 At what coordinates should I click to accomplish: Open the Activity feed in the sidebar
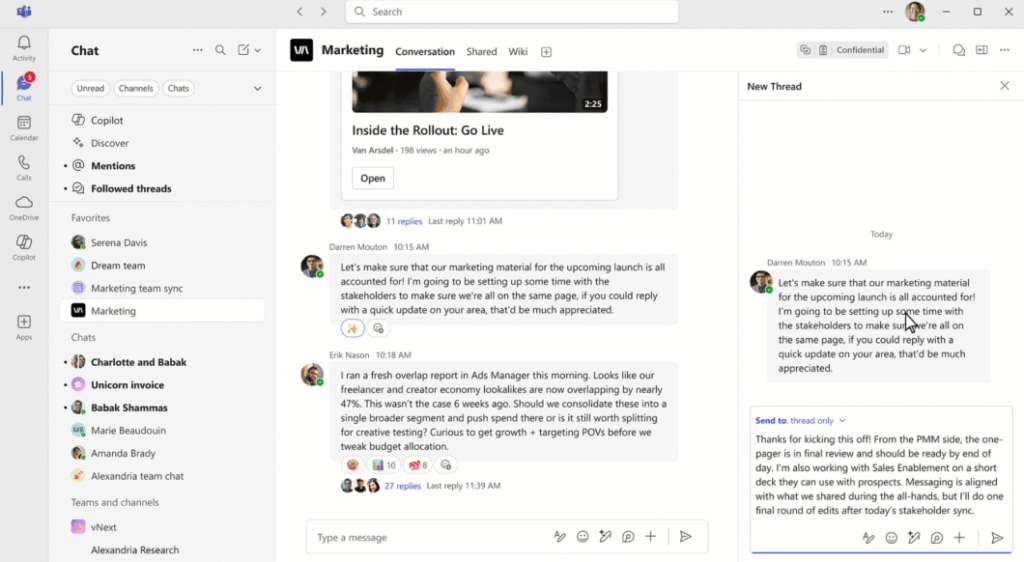(24, 47)
